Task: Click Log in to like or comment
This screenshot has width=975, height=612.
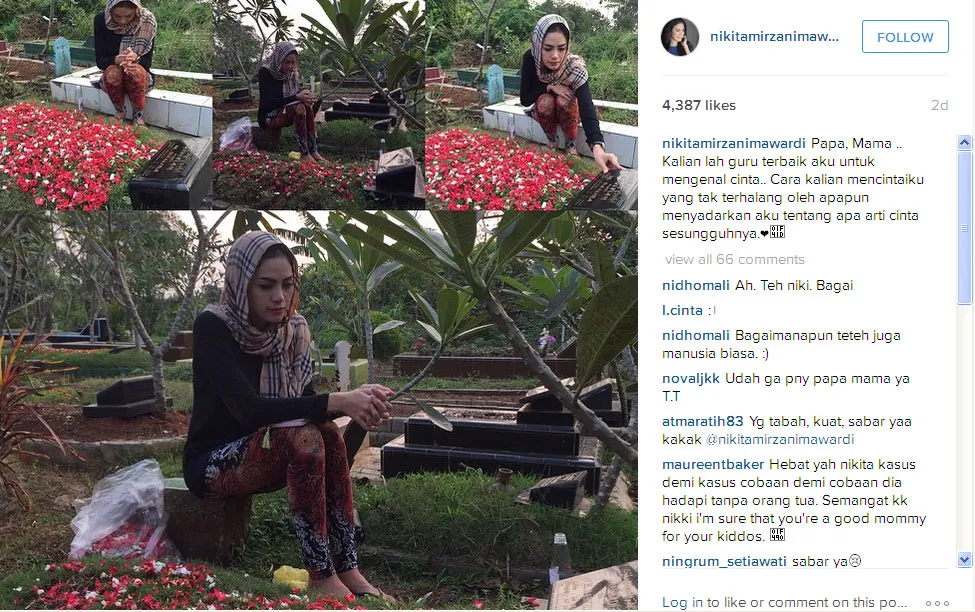Action: (784, 602)
